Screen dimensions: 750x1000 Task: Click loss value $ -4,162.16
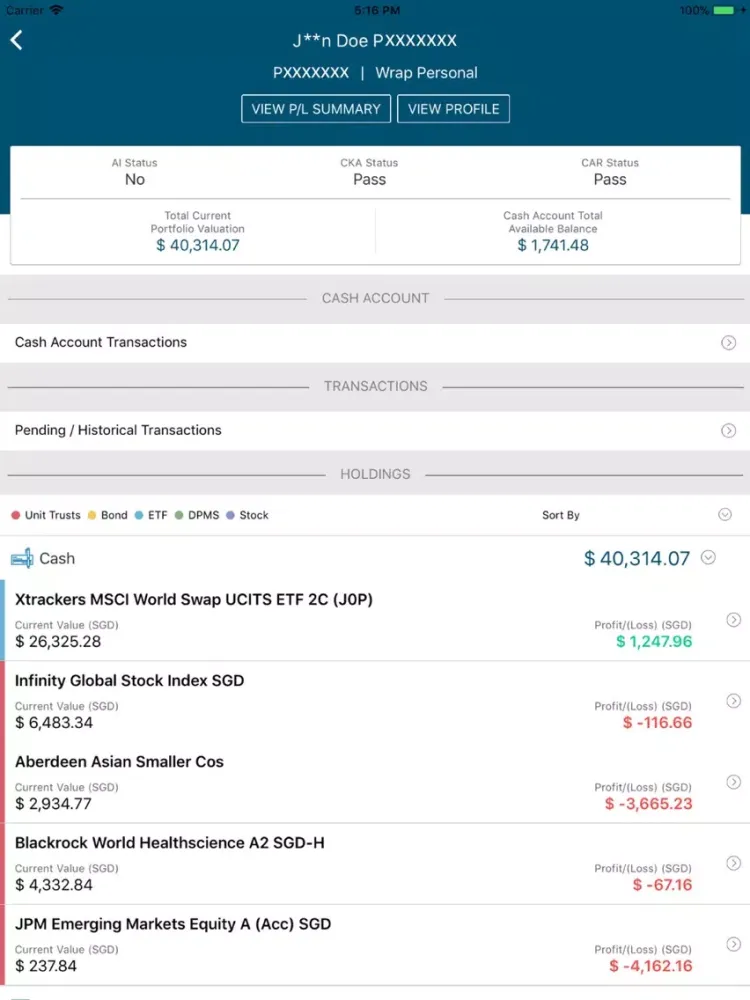click(651, 966)
